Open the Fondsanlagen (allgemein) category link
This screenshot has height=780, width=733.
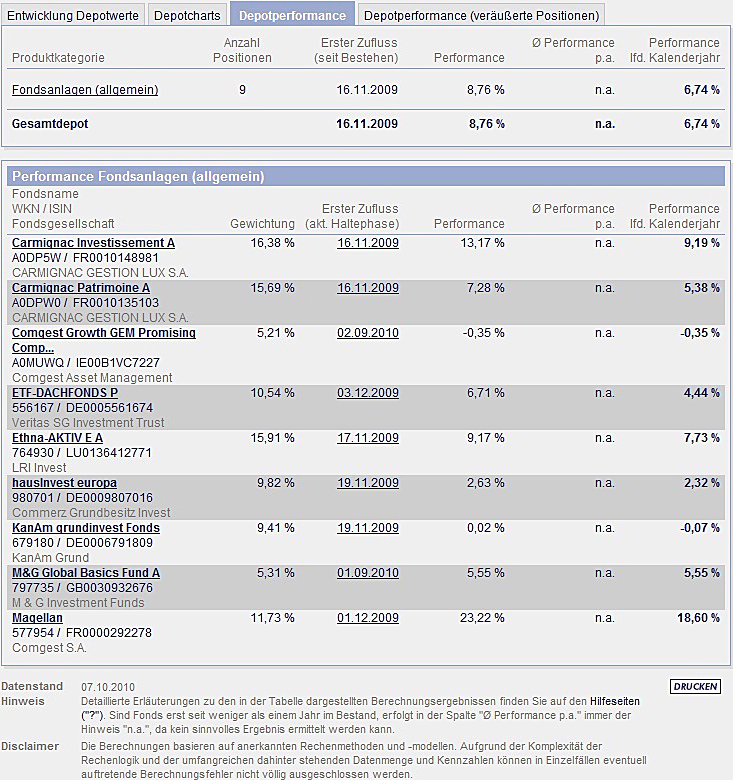pyautogui.click(x=85, y=90)
